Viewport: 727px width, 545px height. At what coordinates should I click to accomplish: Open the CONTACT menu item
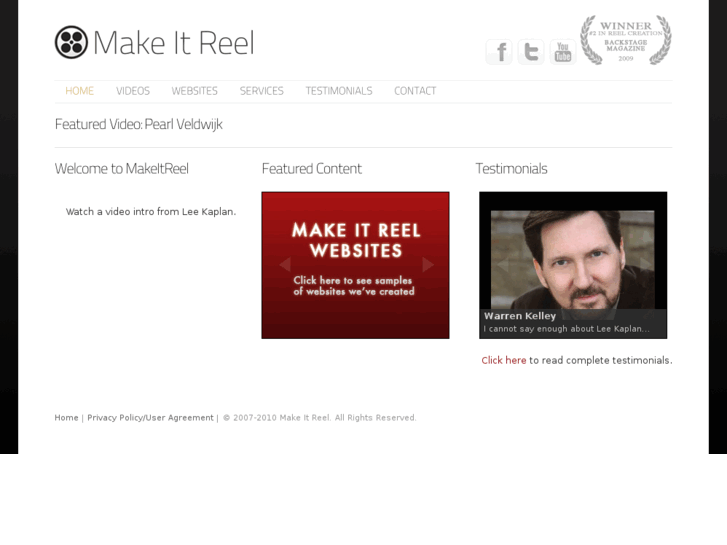point(415,91)
